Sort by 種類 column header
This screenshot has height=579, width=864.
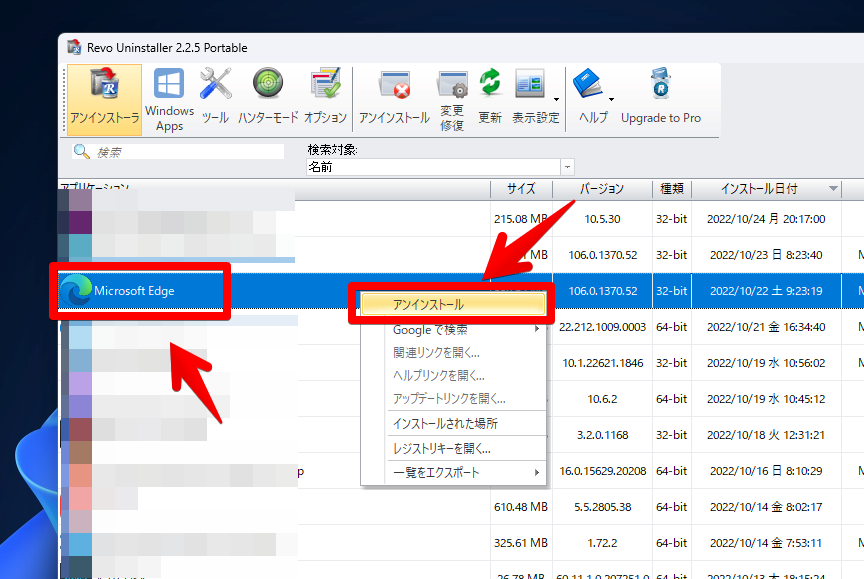[x=672, y=189]
